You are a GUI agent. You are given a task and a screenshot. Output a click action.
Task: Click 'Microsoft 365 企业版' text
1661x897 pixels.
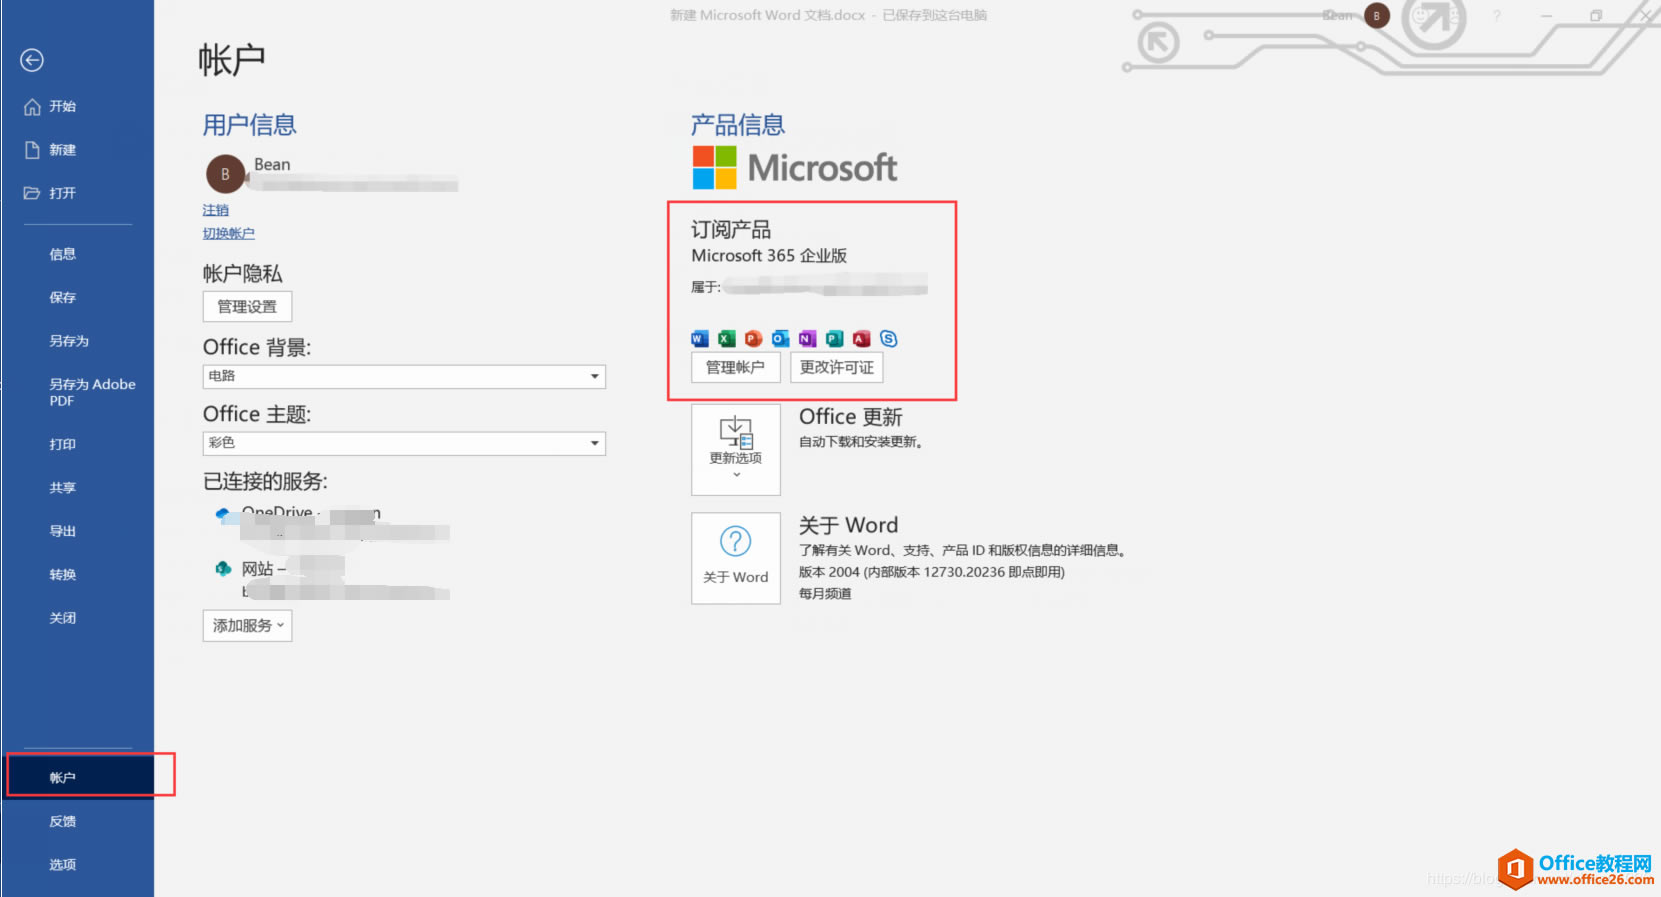tap(769, 256)
